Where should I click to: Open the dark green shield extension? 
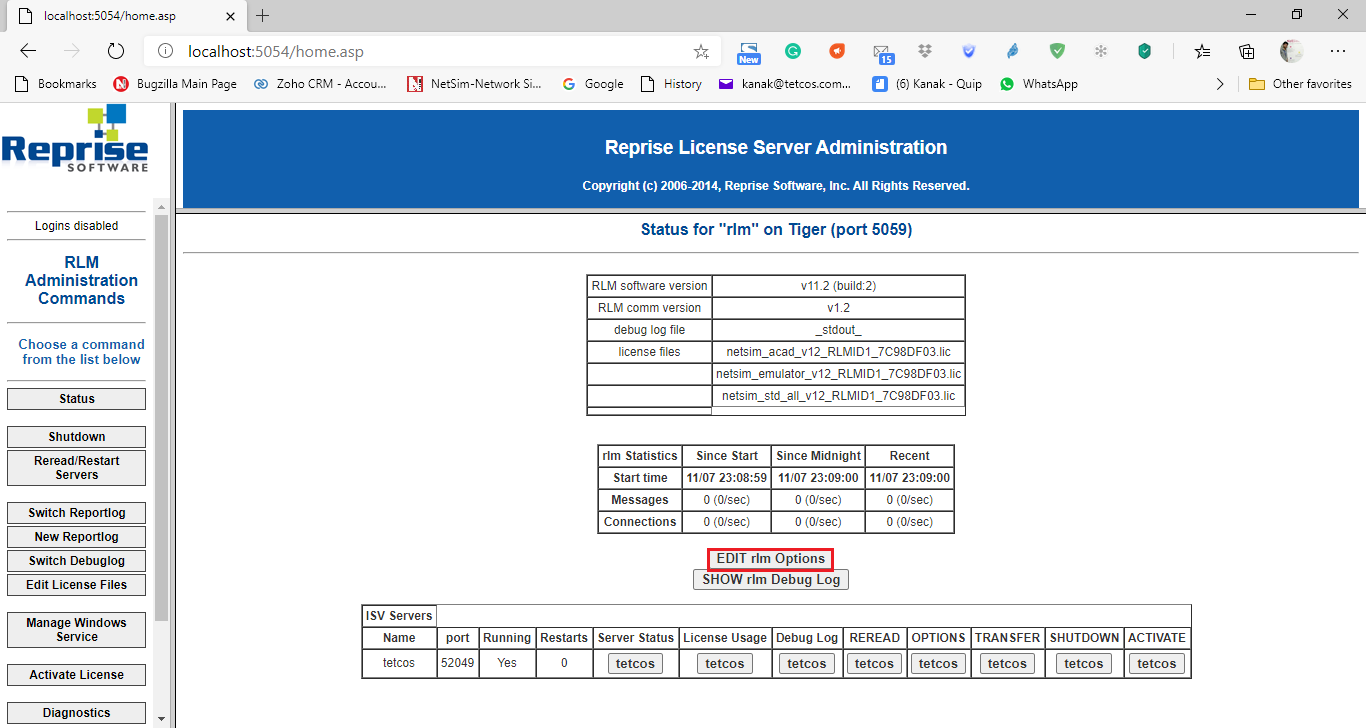[1145, 51]
